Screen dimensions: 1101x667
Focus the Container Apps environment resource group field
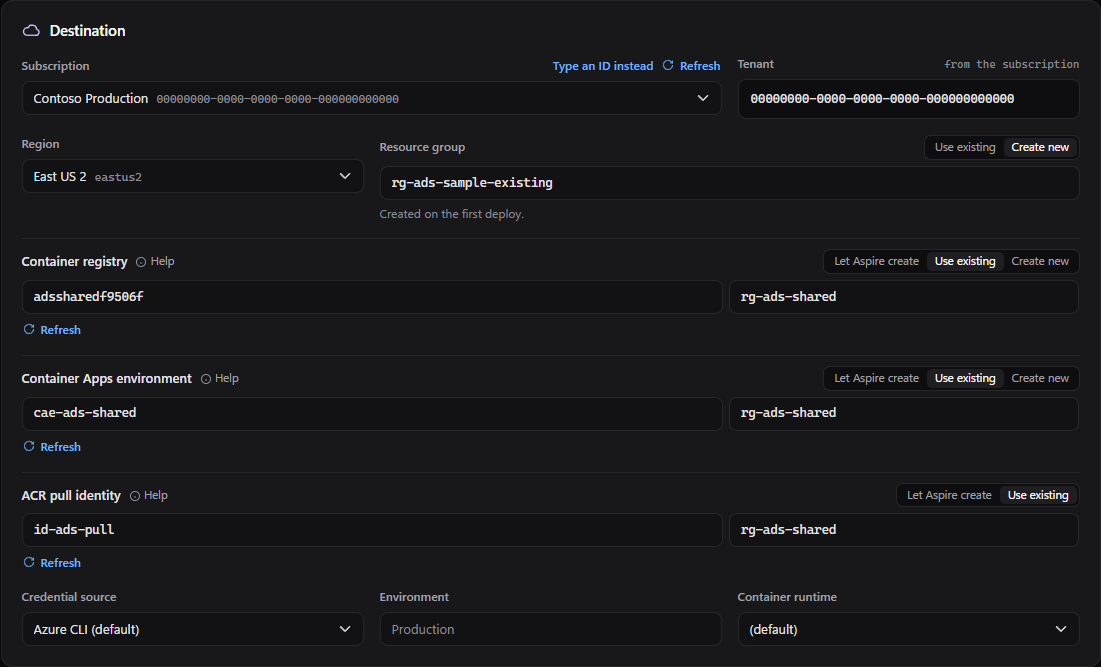tap(904, 414)
